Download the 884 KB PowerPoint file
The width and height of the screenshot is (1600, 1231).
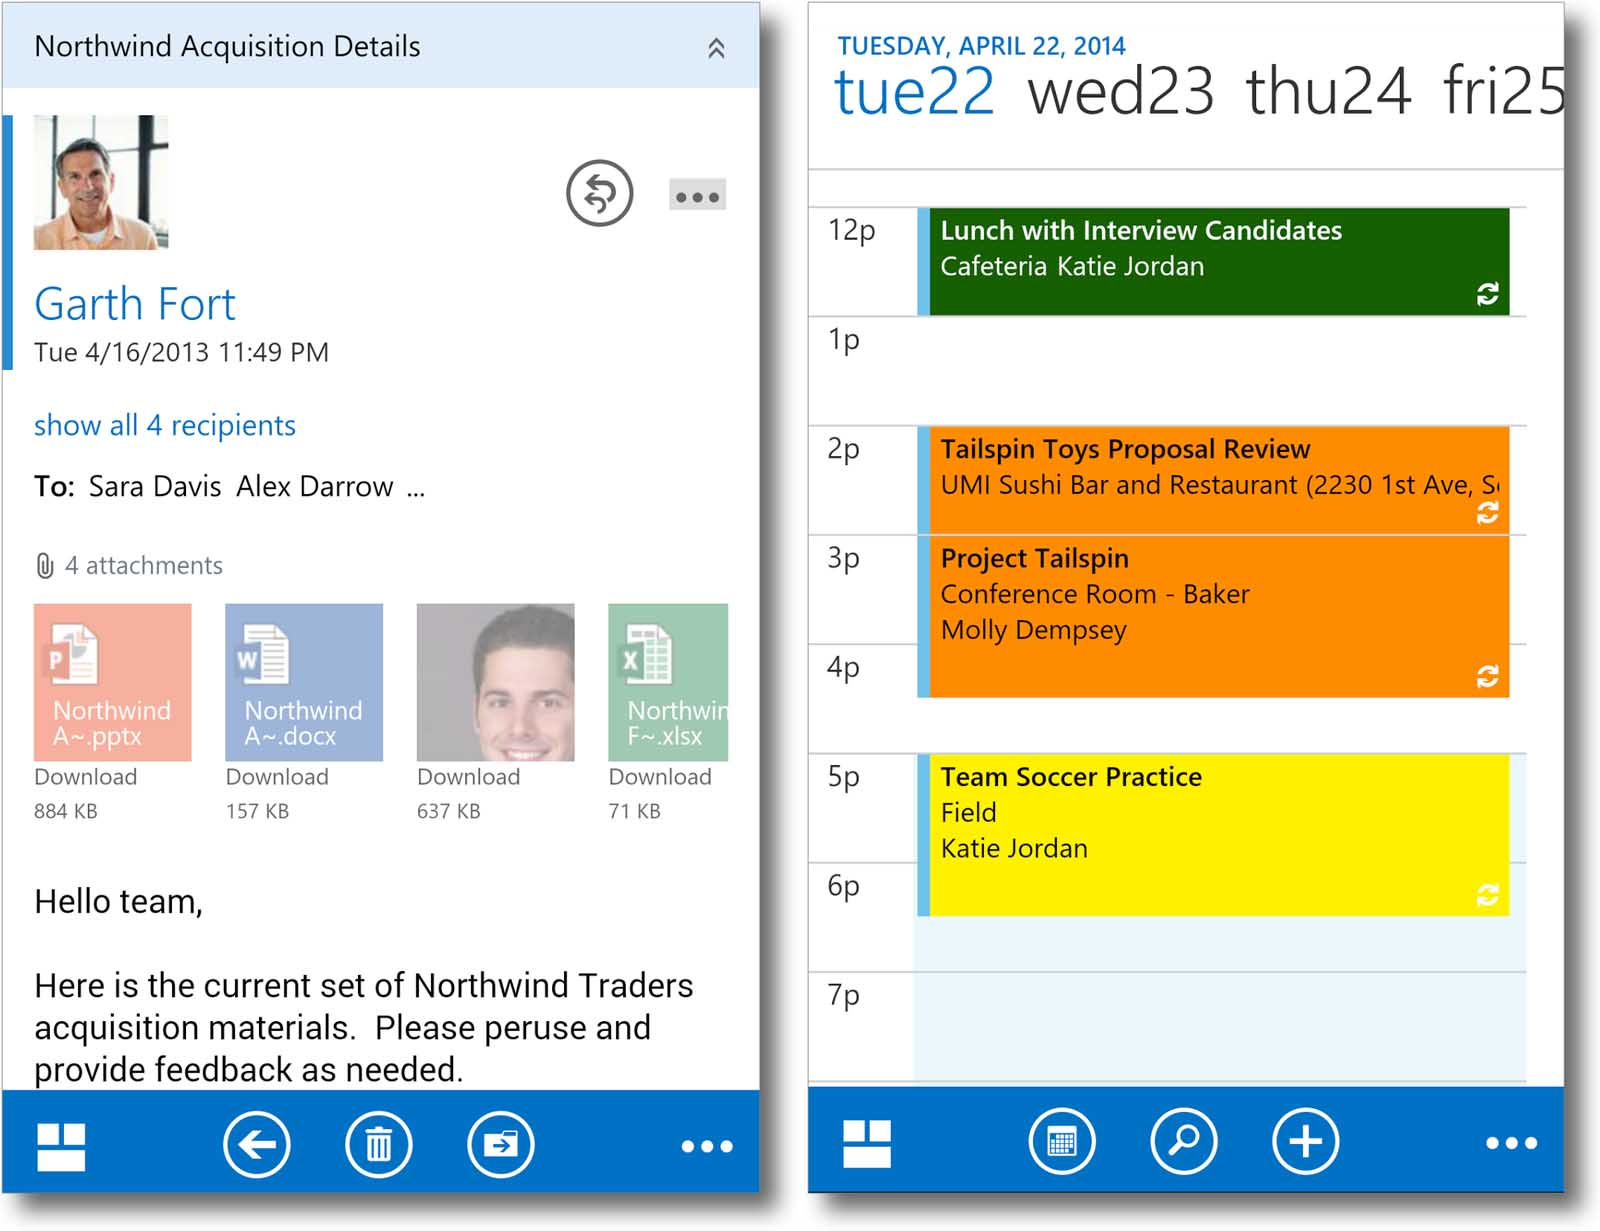tap(86, 777)
